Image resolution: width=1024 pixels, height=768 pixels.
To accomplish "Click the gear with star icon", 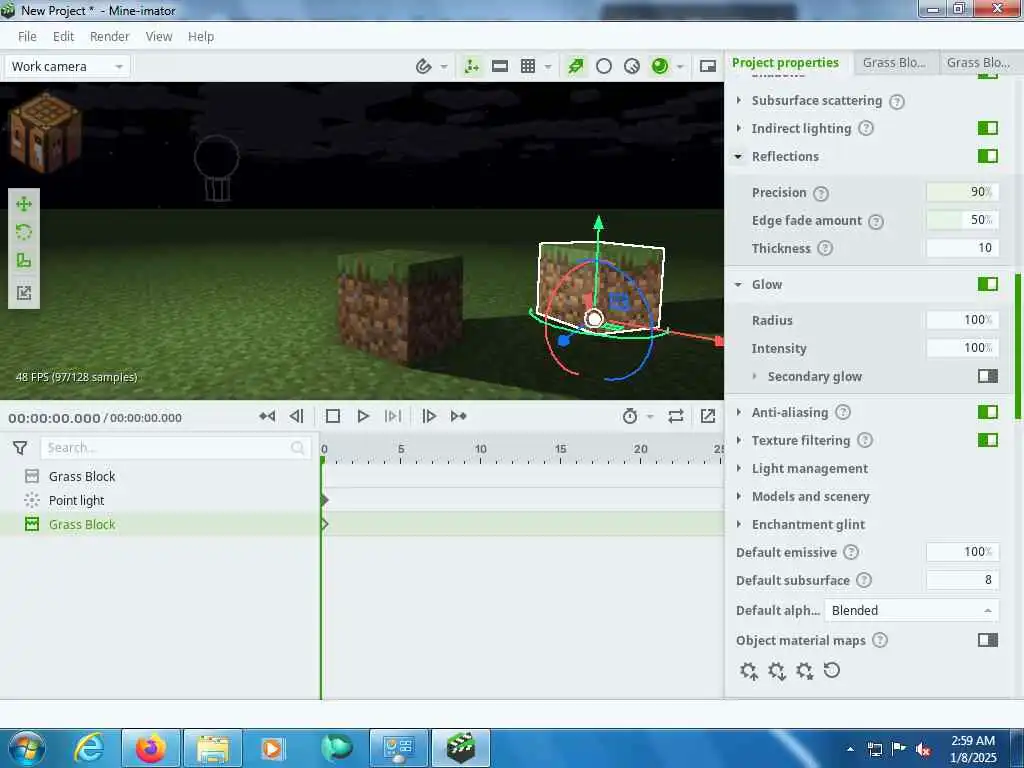I will coord(805,671).
